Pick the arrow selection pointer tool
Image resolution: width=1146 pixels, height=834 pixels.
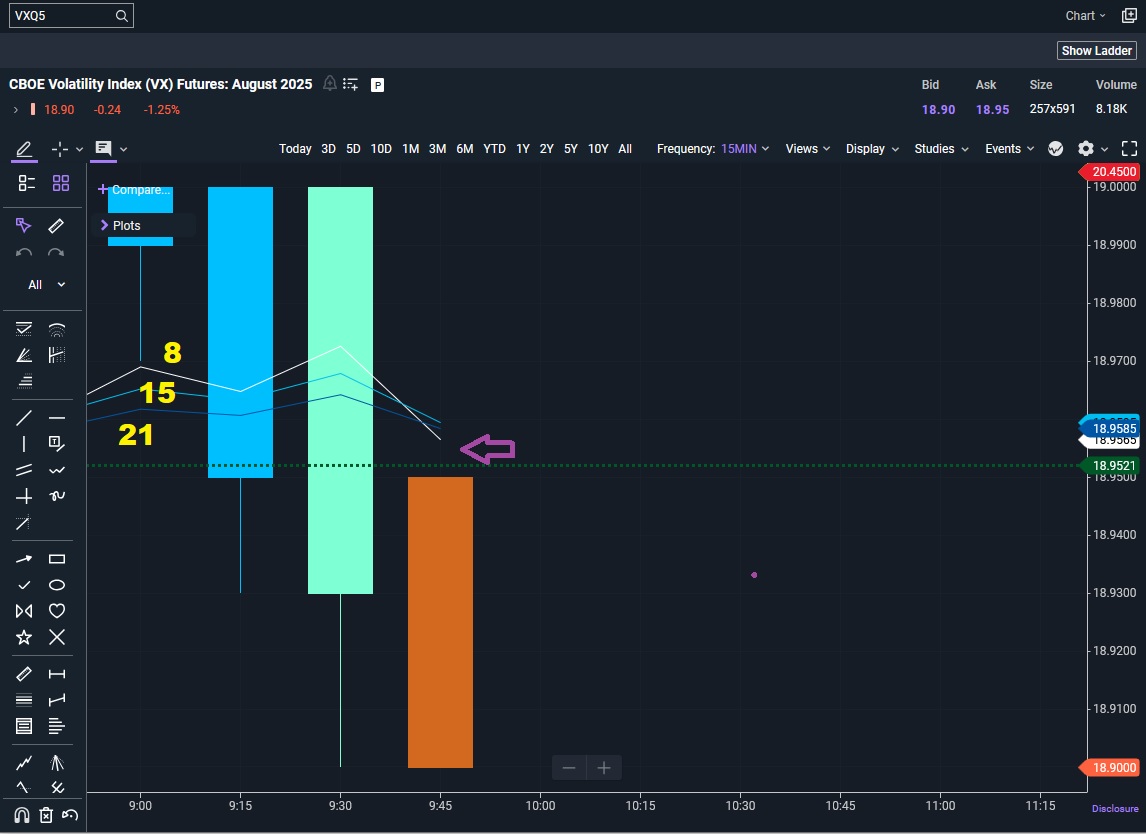(x=23, y=225)
